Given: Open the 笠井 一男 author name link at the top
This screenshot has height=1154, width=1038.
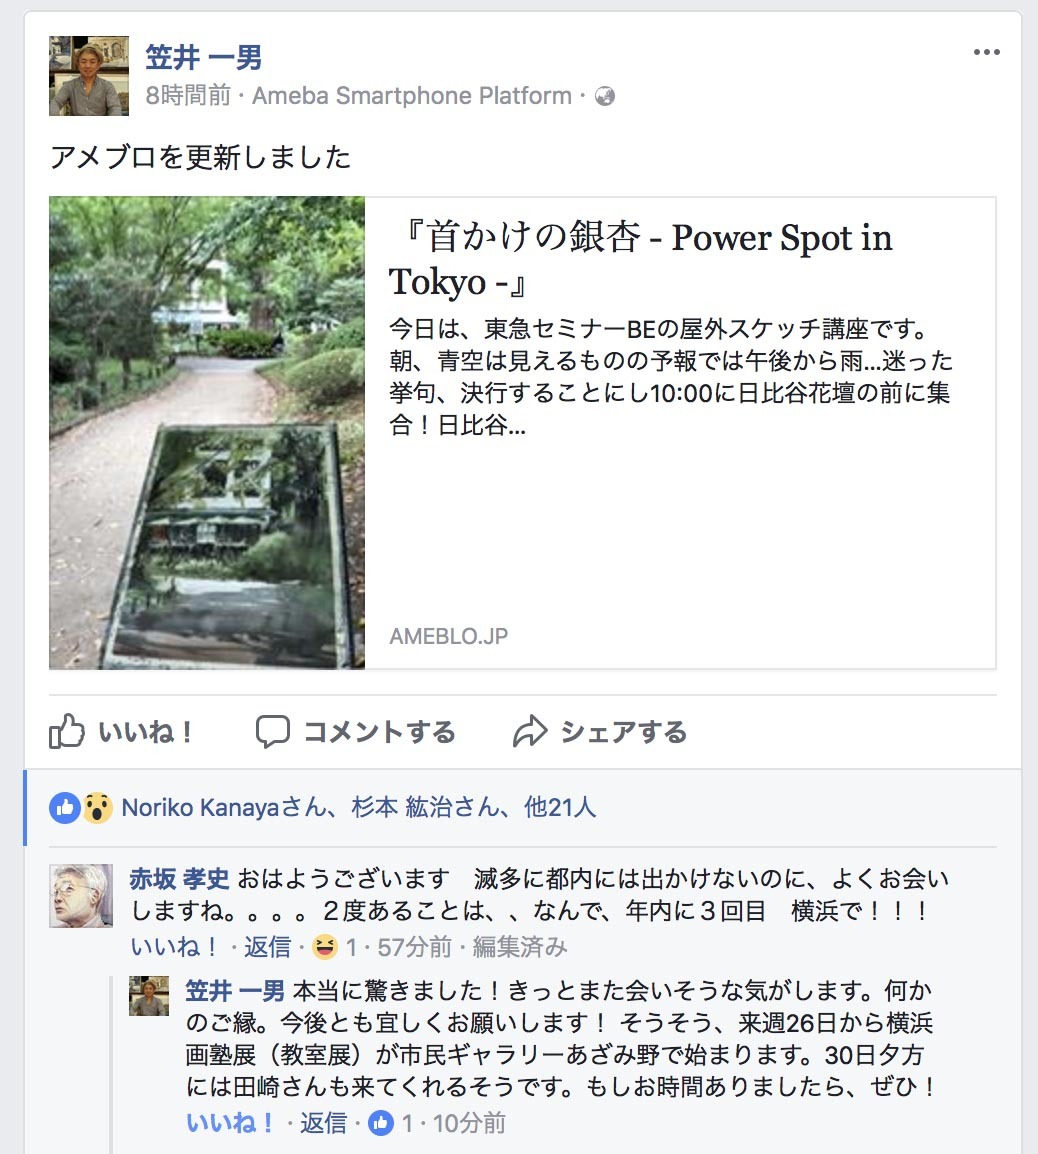Looking at the screenshot, I should [204, 57].
